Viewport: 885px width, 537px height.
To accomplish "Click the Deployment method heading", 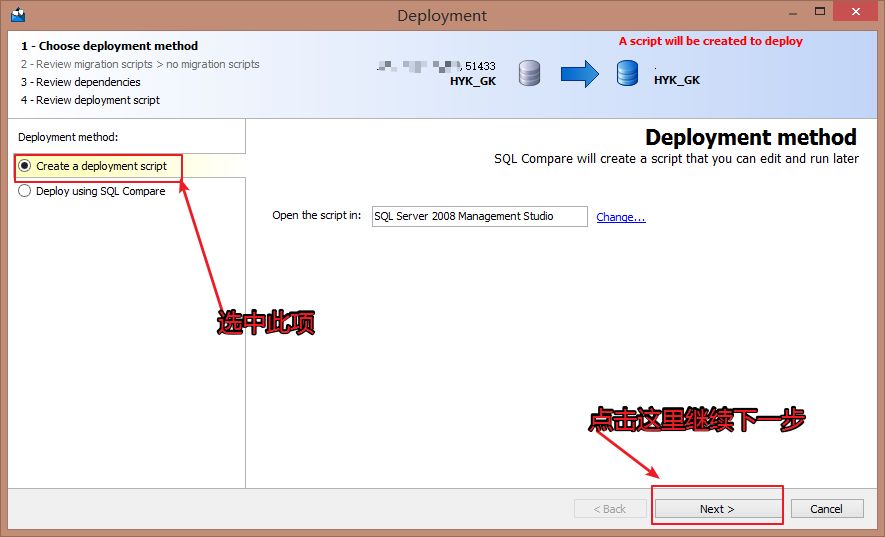I will tap(751, 137).
